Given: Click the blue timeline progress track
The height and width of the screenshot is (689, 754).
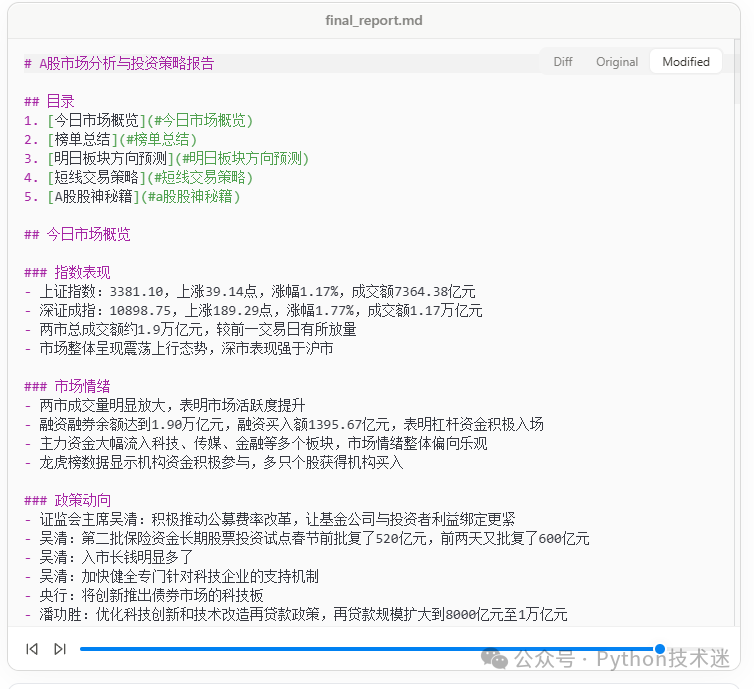Looking at the screenshot, I should tap(368, 649).
